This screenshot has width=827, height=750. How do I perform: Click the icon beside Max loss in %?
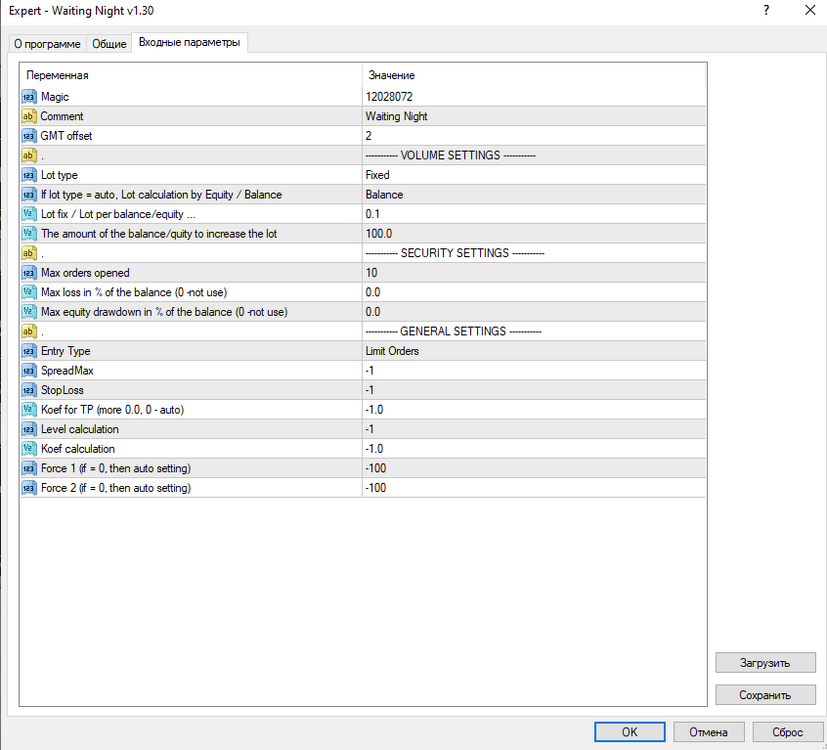pyautogui.click(x=29, y=292)
